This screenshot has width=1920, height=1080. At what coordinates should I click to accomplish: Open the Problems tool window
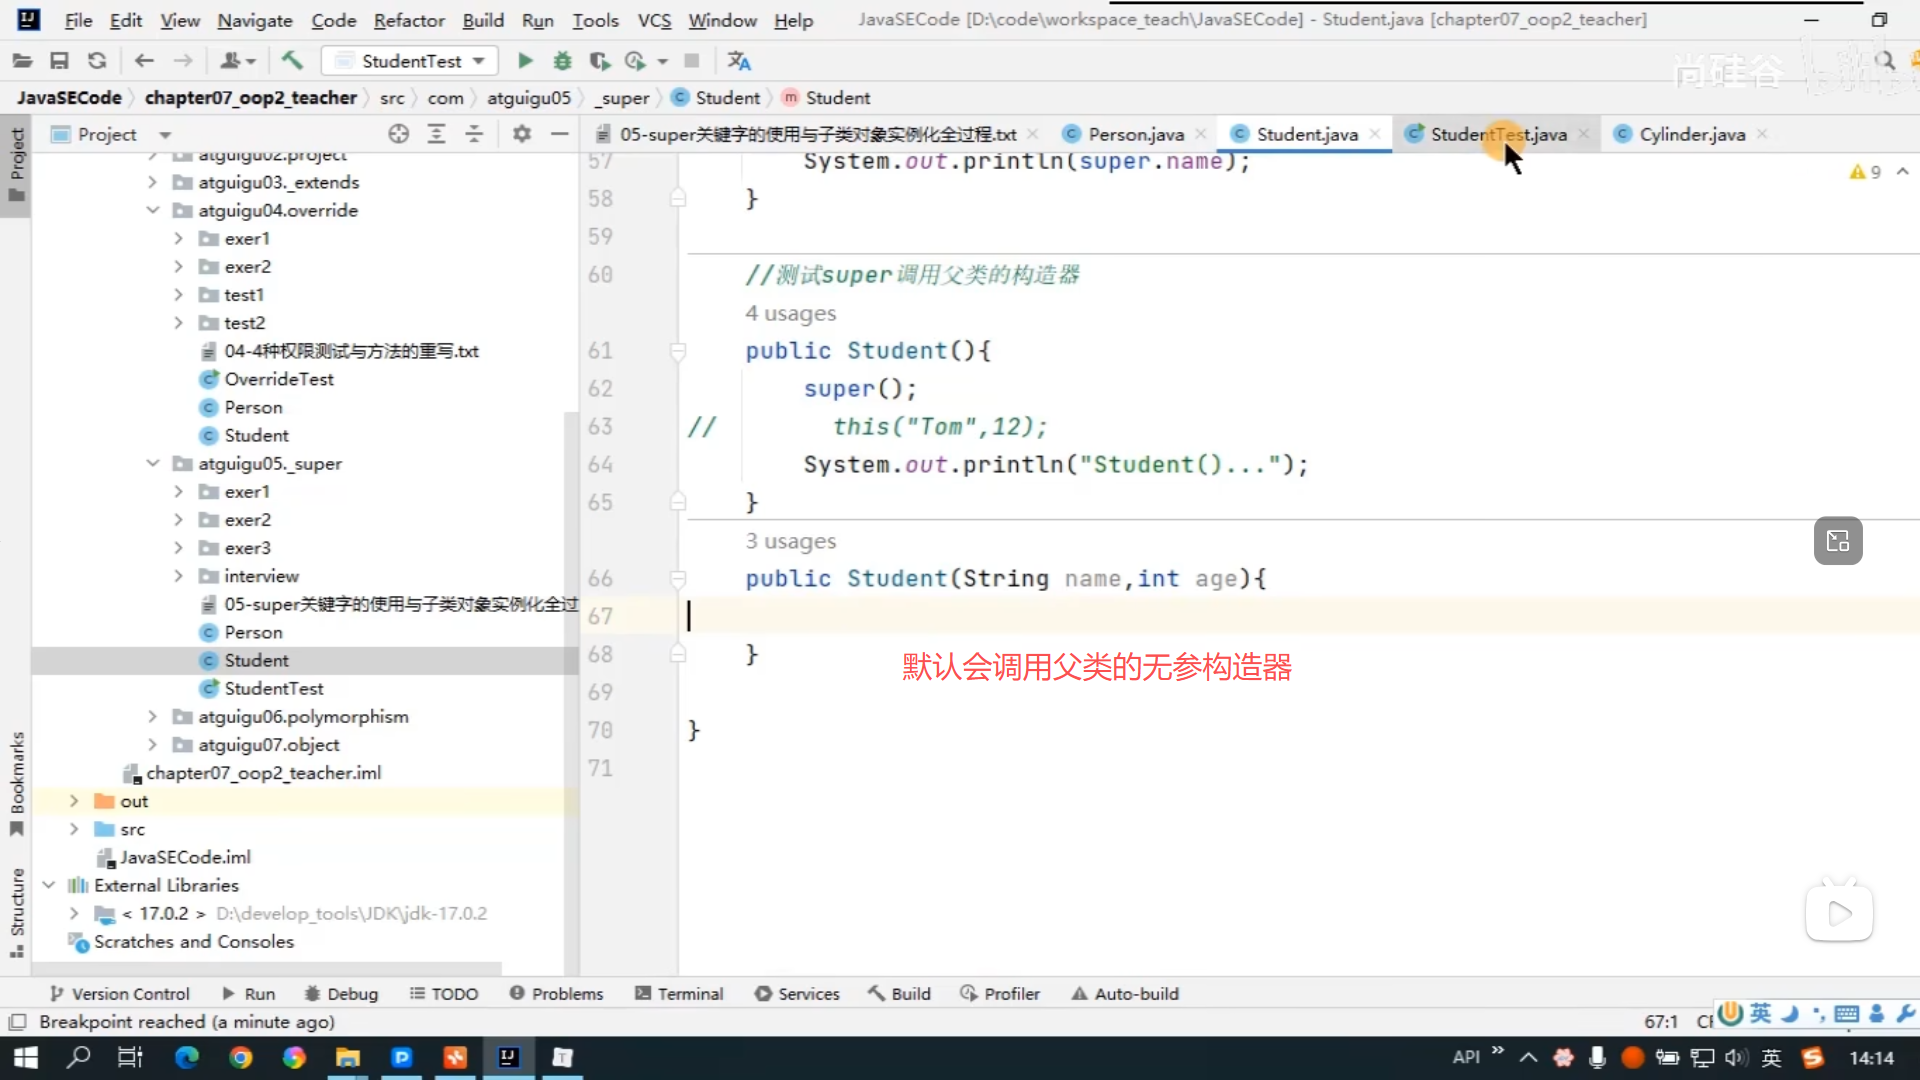click(x=556, y=993)
